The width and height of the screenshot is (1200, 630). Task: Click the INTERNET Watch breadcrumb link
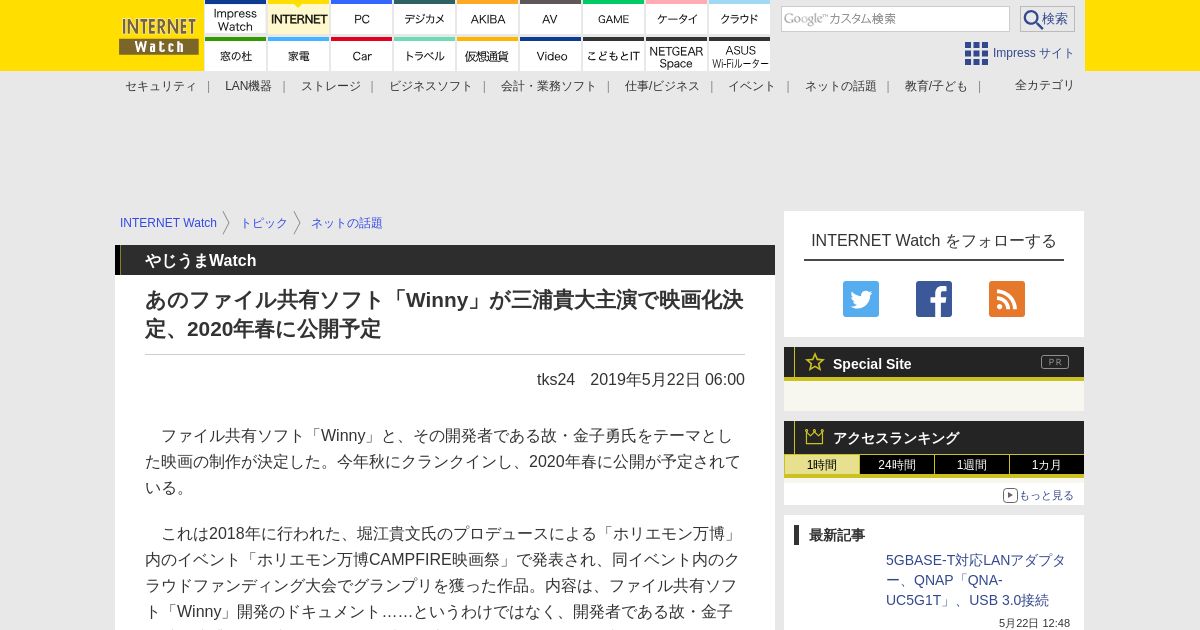click(168, 223)
